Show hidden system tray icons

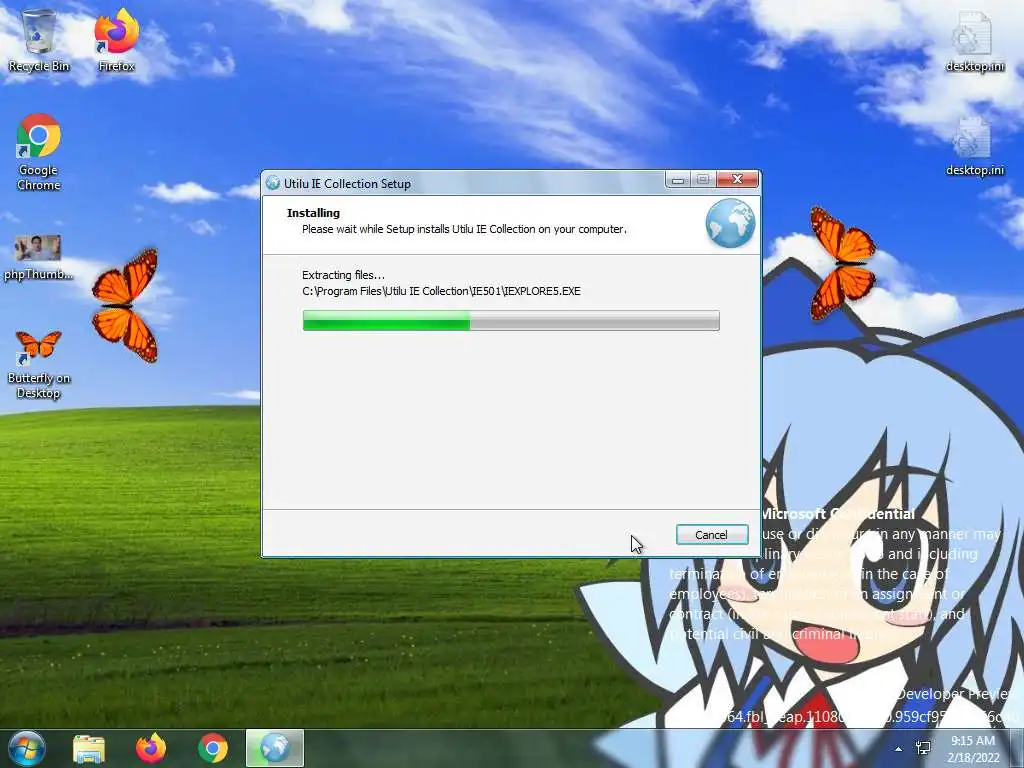[899, 749]
